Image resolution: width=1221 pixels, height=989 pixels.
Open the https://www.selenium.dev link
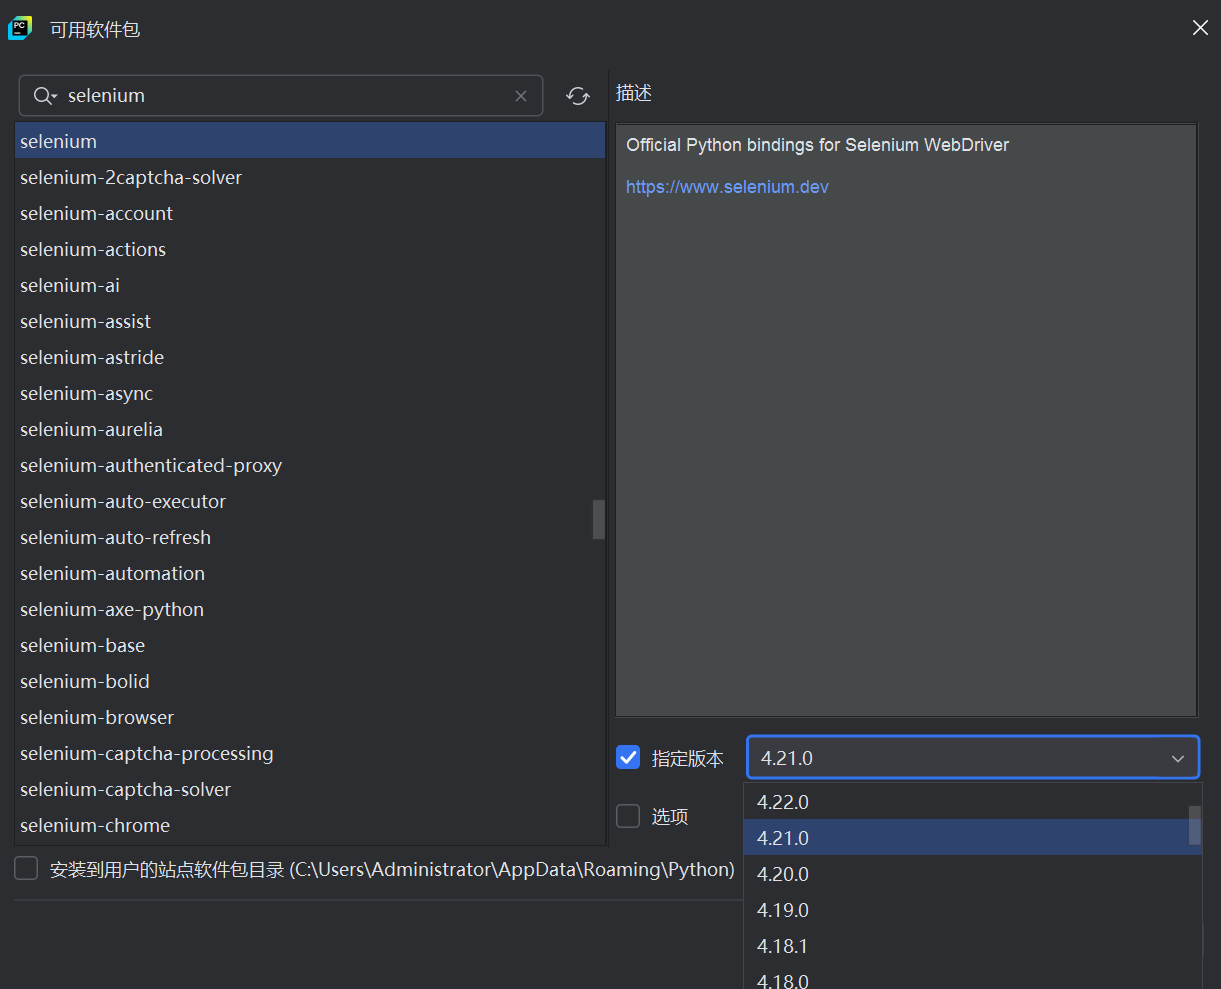click(x=727, y=187)
